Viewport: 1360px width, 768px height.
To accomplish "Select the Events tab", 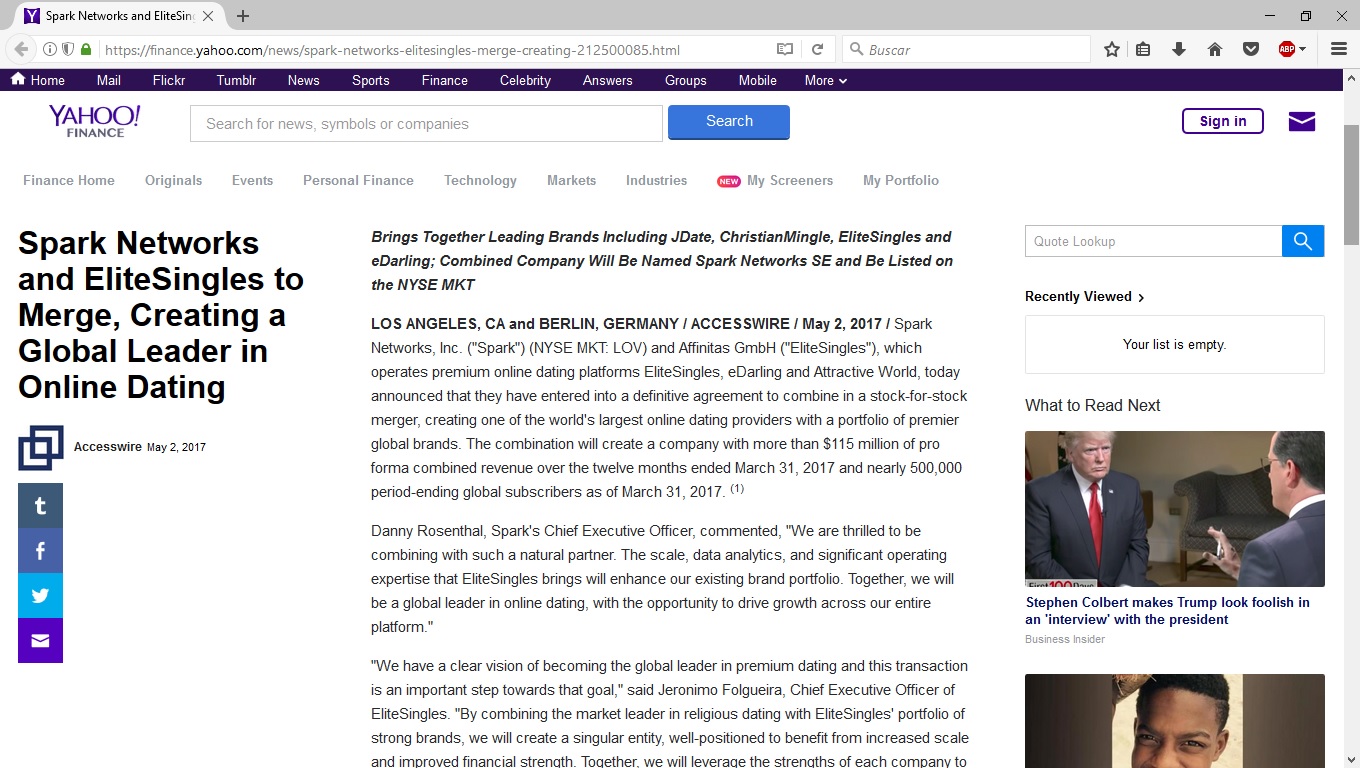I will click(253, 181).
